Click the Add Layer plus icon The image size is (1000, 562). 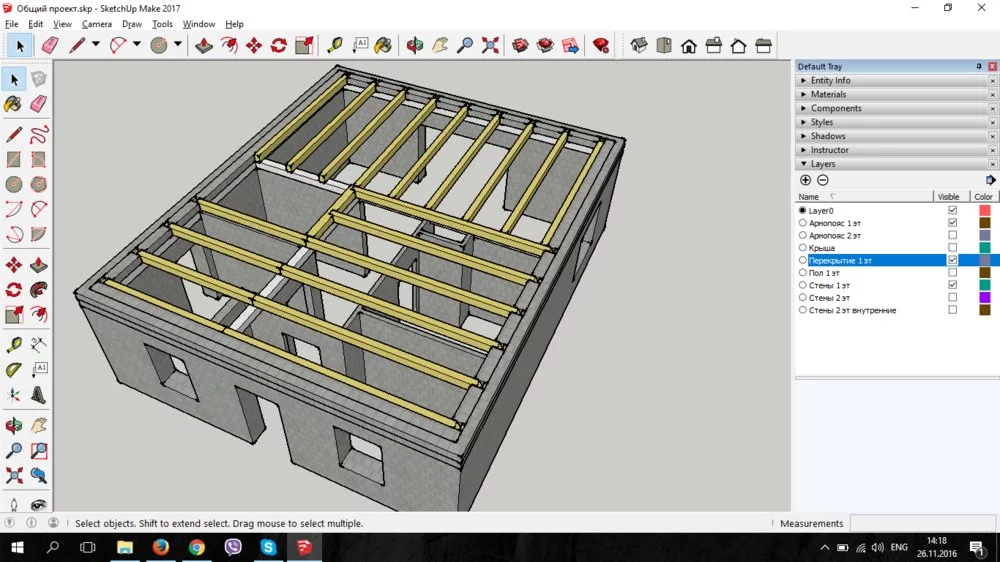click(x=806, y=180)
